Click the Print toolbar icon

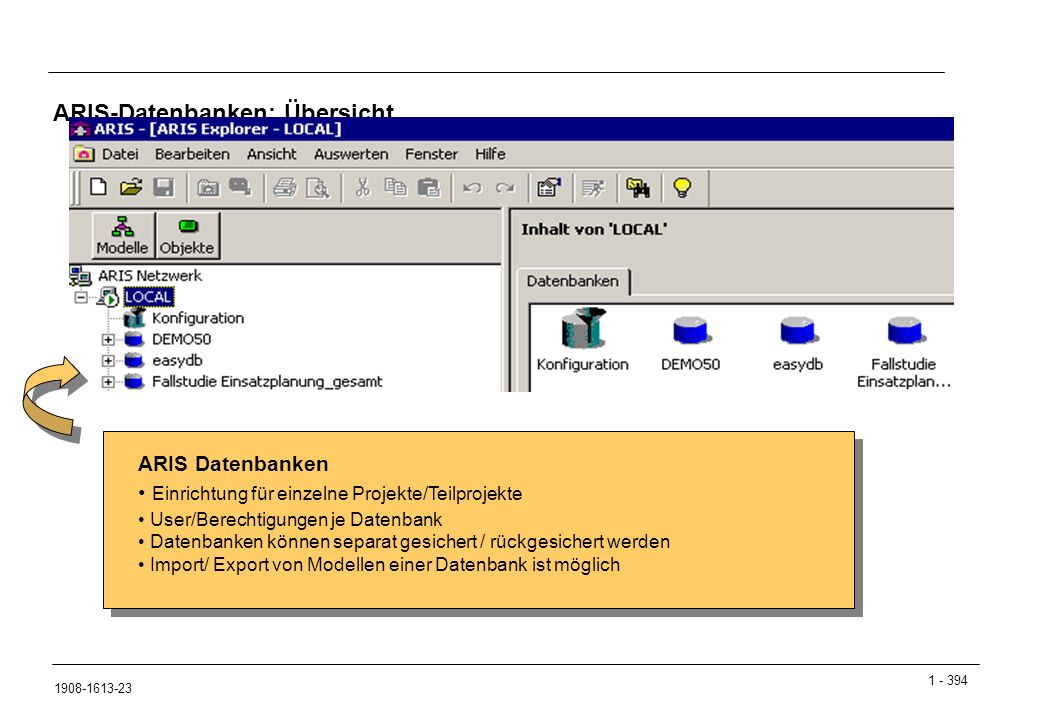point(285,188)
